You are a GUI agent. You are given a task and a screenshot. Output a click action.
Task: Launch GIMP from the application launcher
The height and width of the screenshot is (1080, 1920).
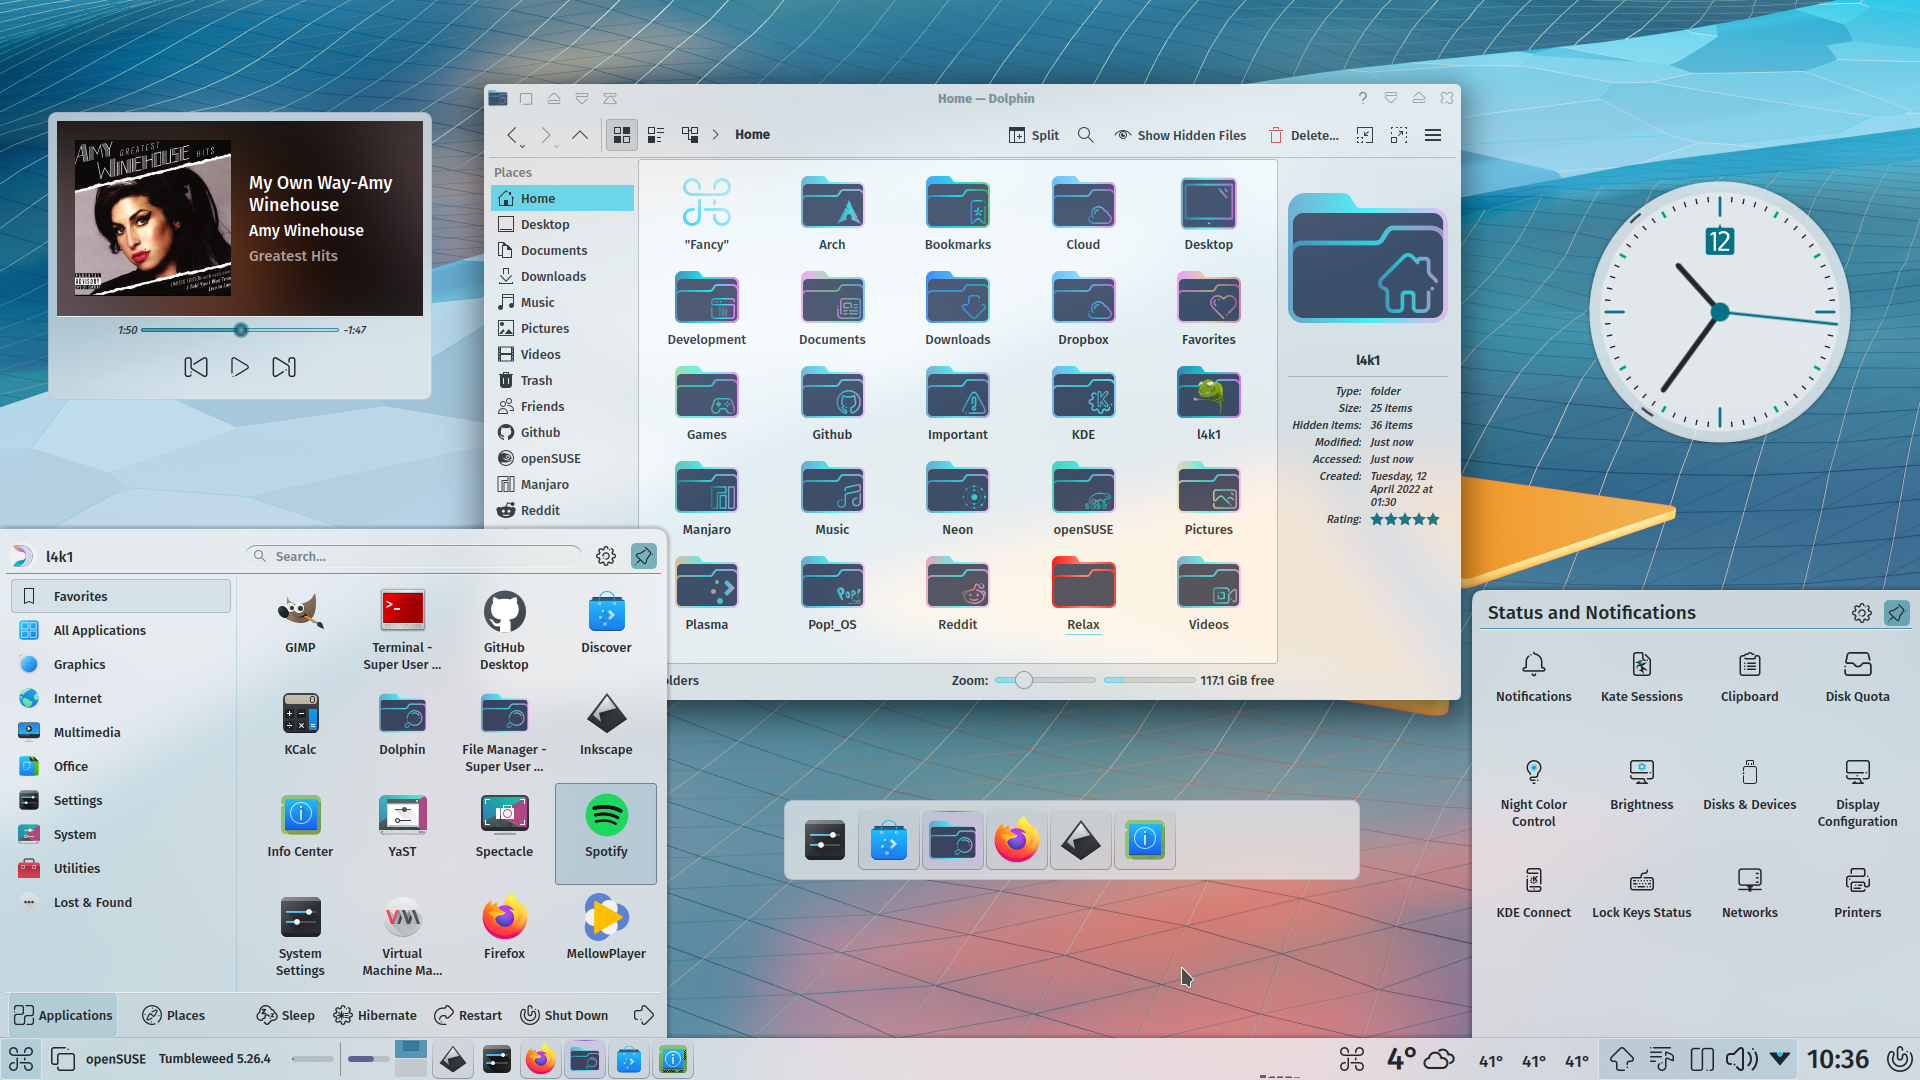click(300, 620)
